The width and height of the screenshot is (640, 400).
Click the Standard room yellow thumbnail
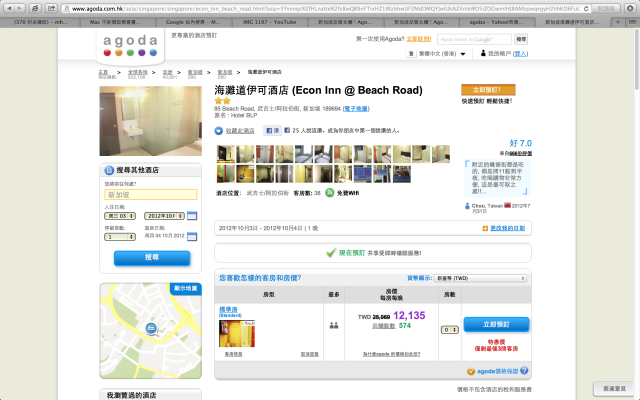237,333
